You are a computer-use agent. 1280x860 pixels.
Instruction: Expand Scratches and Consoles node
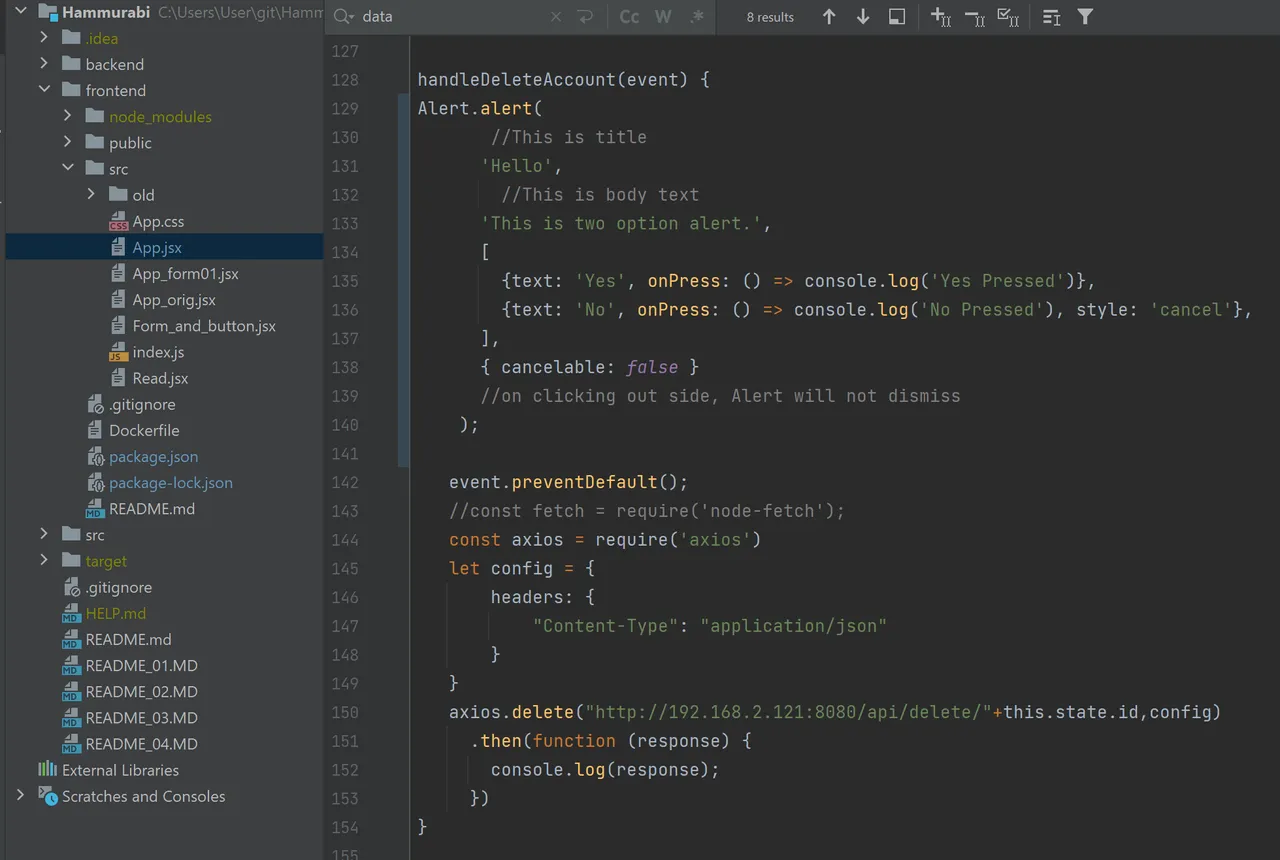tap(20, 796)
